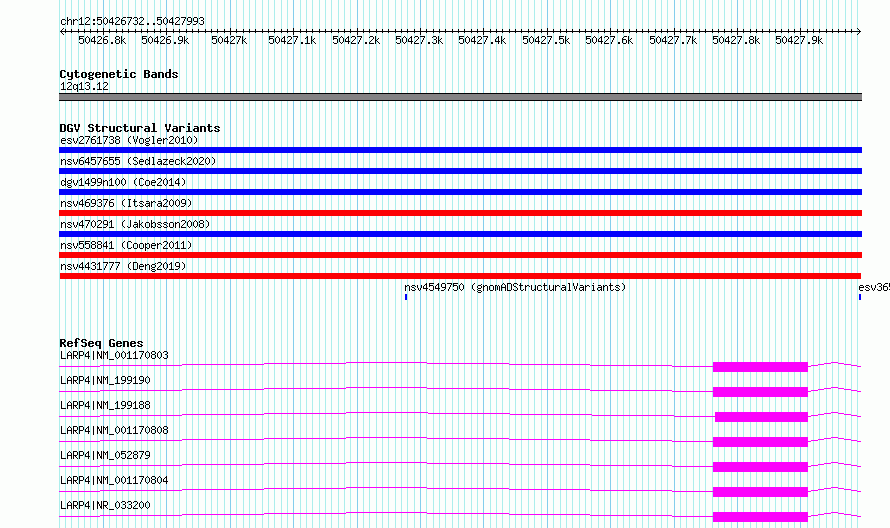The width and height of the screenshot is (890, 528).
Task: Click the chr12:50426732..50427993 coordinate label
Action: pyautogui.click(x=132, y=21)
